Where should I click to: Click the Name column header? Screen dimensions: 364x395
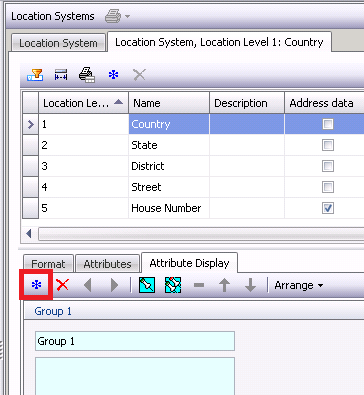click(x=169, y=103)
